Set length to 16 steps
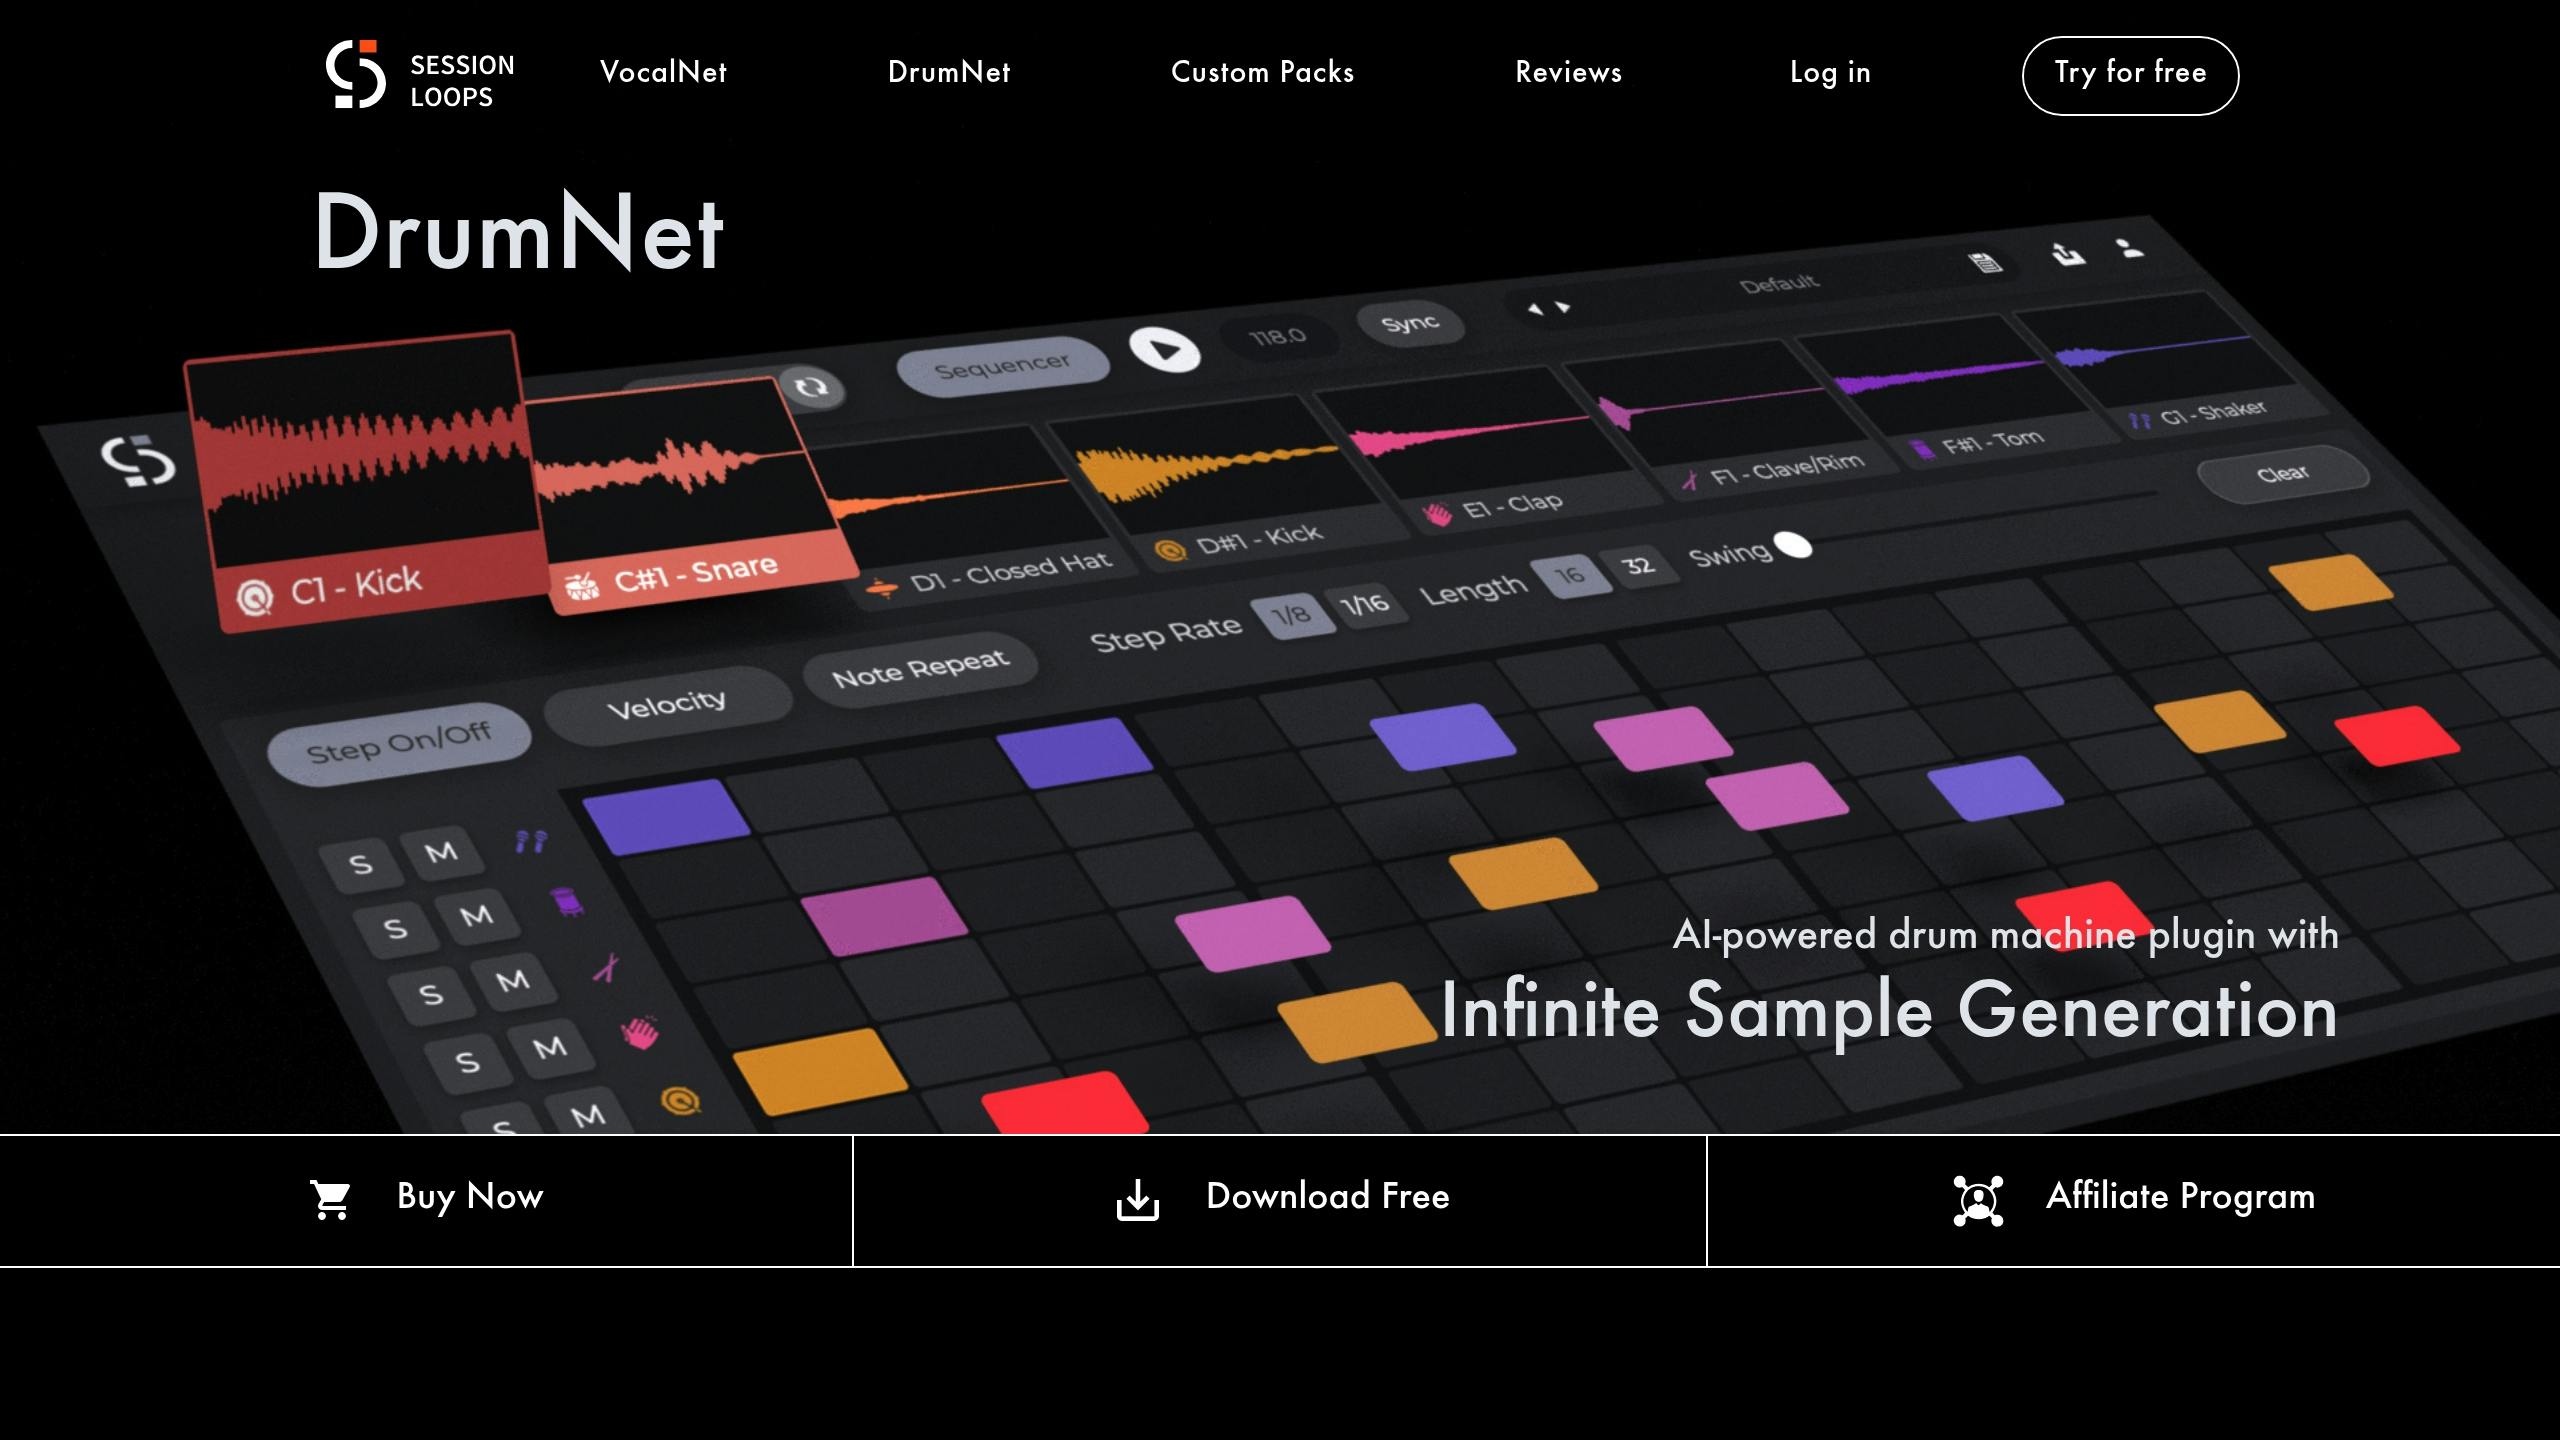The image size is (2560, 1440). point(1570,575)
